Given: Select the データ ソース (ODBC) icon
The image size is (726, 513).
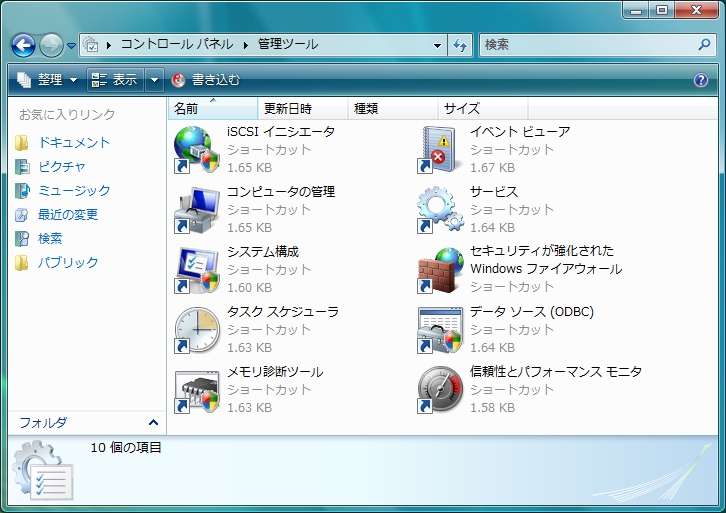Looking at the screenshot, I should (x=440, y=330).
